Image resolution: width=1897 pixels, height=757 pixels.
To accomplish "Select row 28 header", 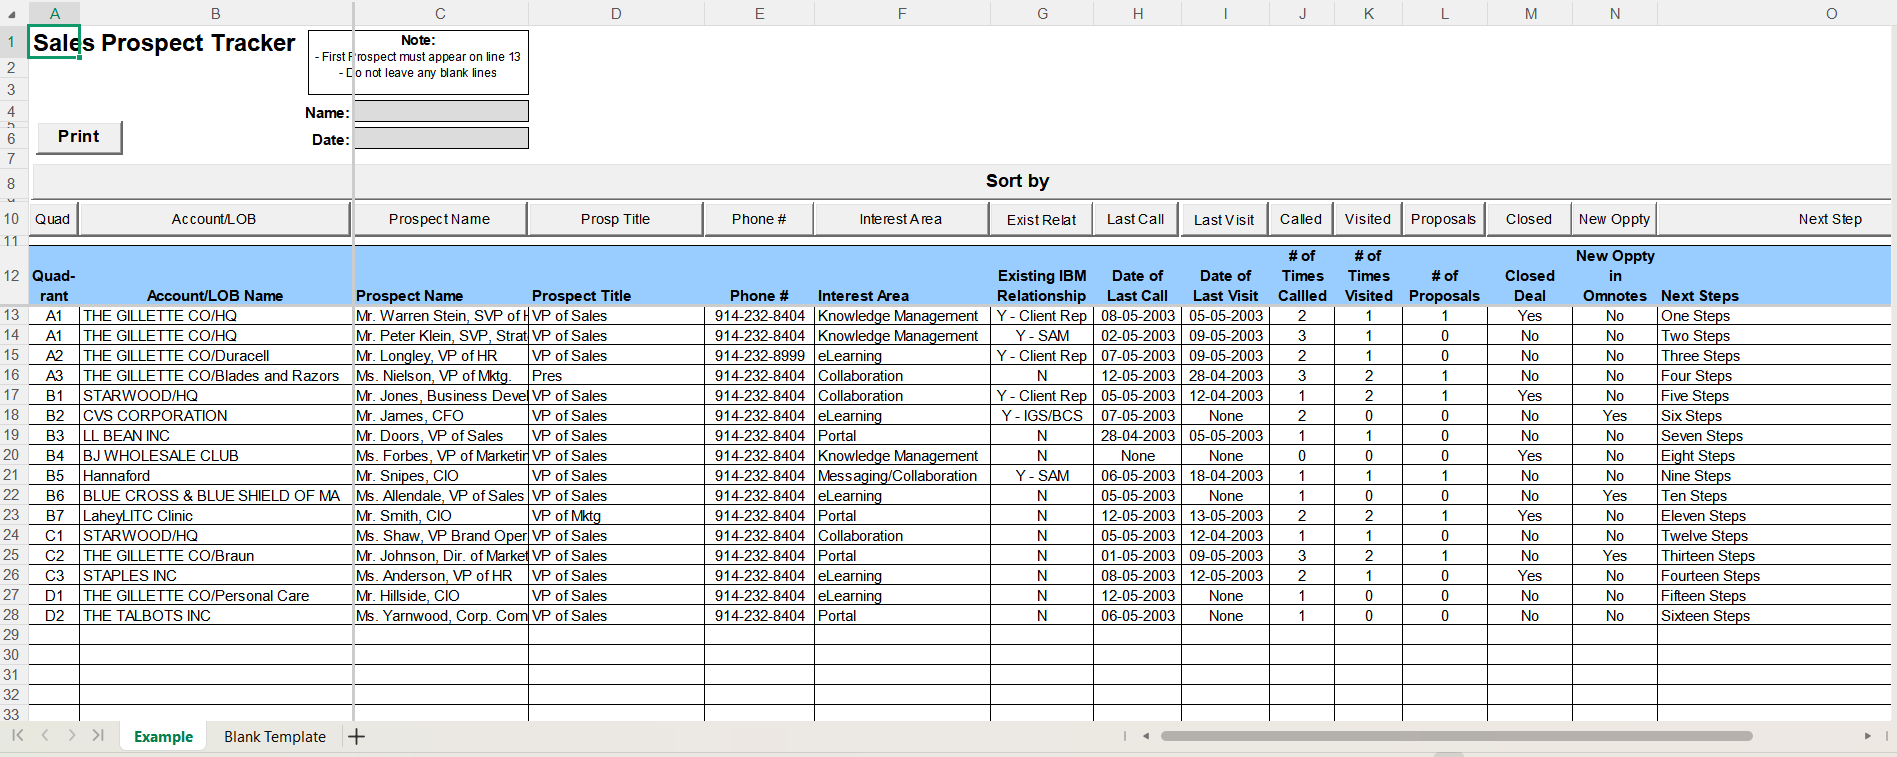I will coord(12,615).
